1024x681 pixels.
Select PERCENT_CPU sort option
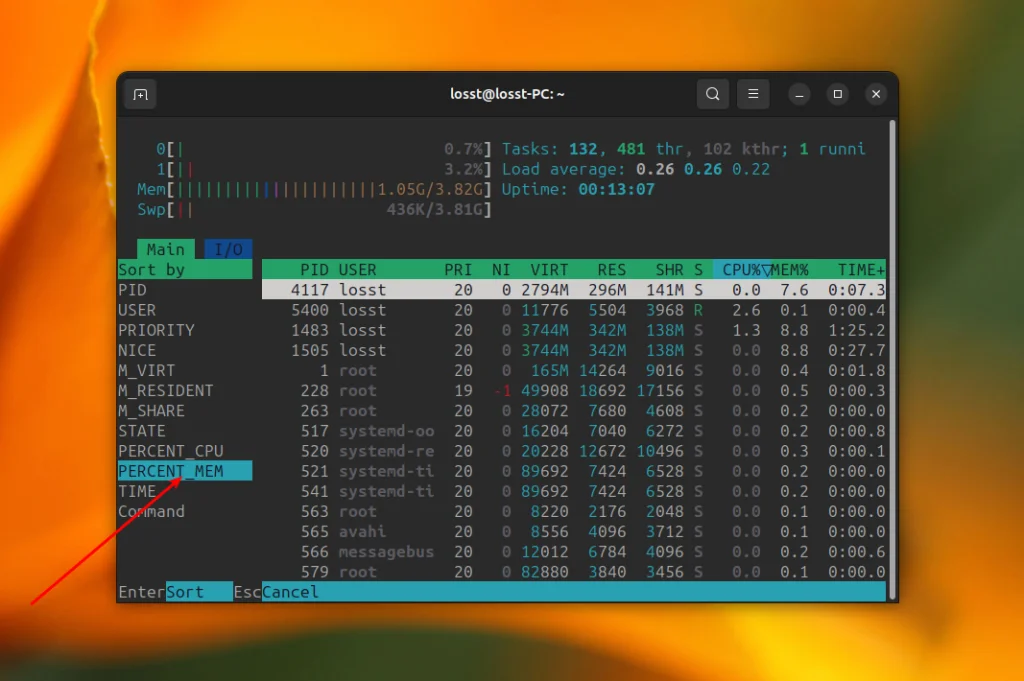[x=171, y=451]
